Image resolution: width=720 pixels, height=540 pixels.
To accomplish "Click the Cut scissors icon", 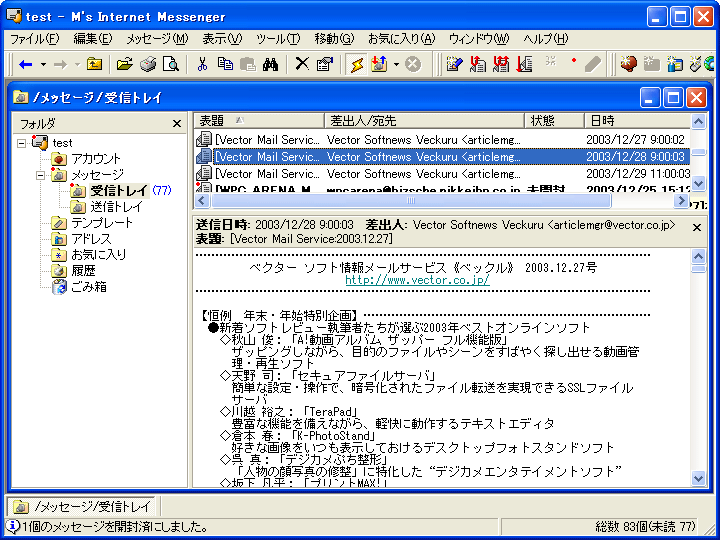I will click(202, 65).
